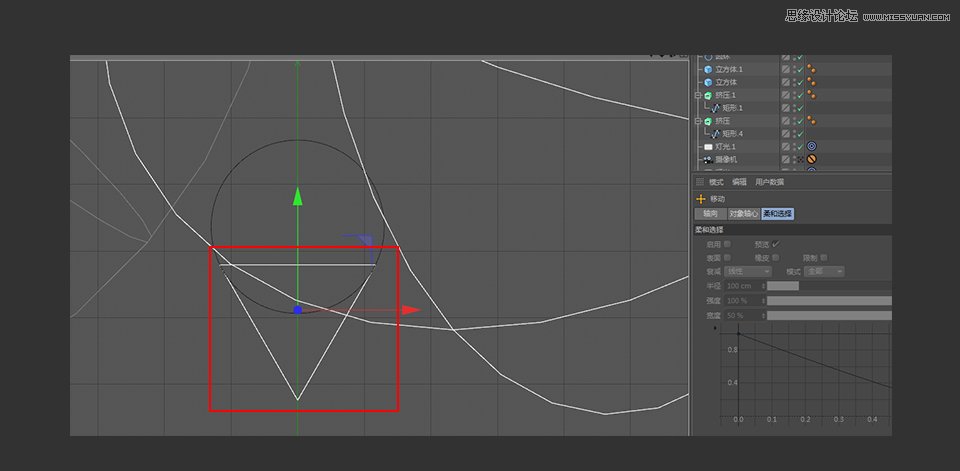Select the 矩形.1 spline icon
Image resolution: width=960 pixels, height=471 pixels.
[715, 108]
